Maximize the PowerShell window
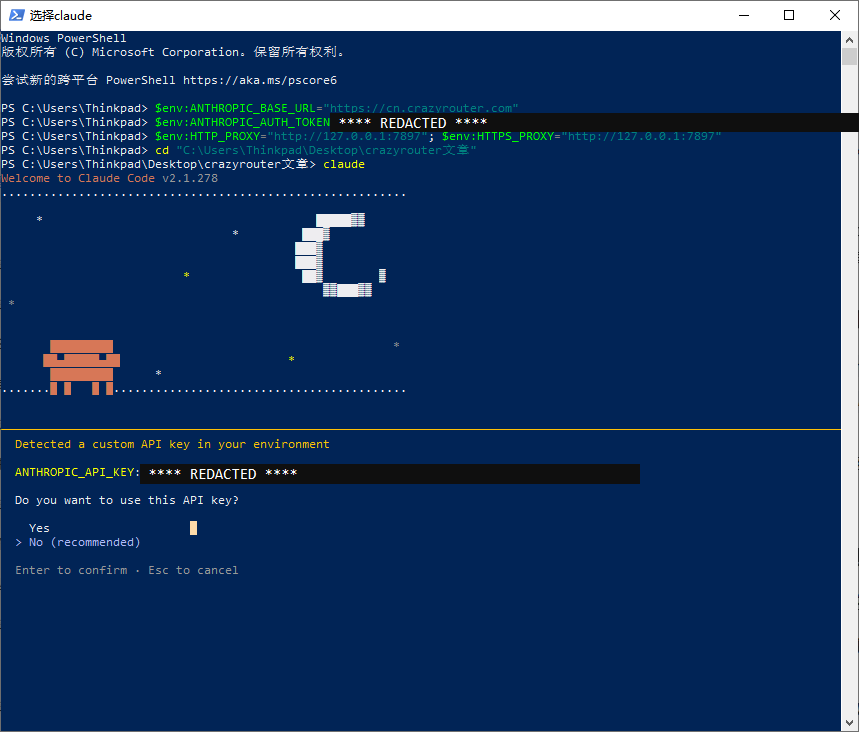The width and height of the screenshot is (859, 732). (x=789, y=15)
